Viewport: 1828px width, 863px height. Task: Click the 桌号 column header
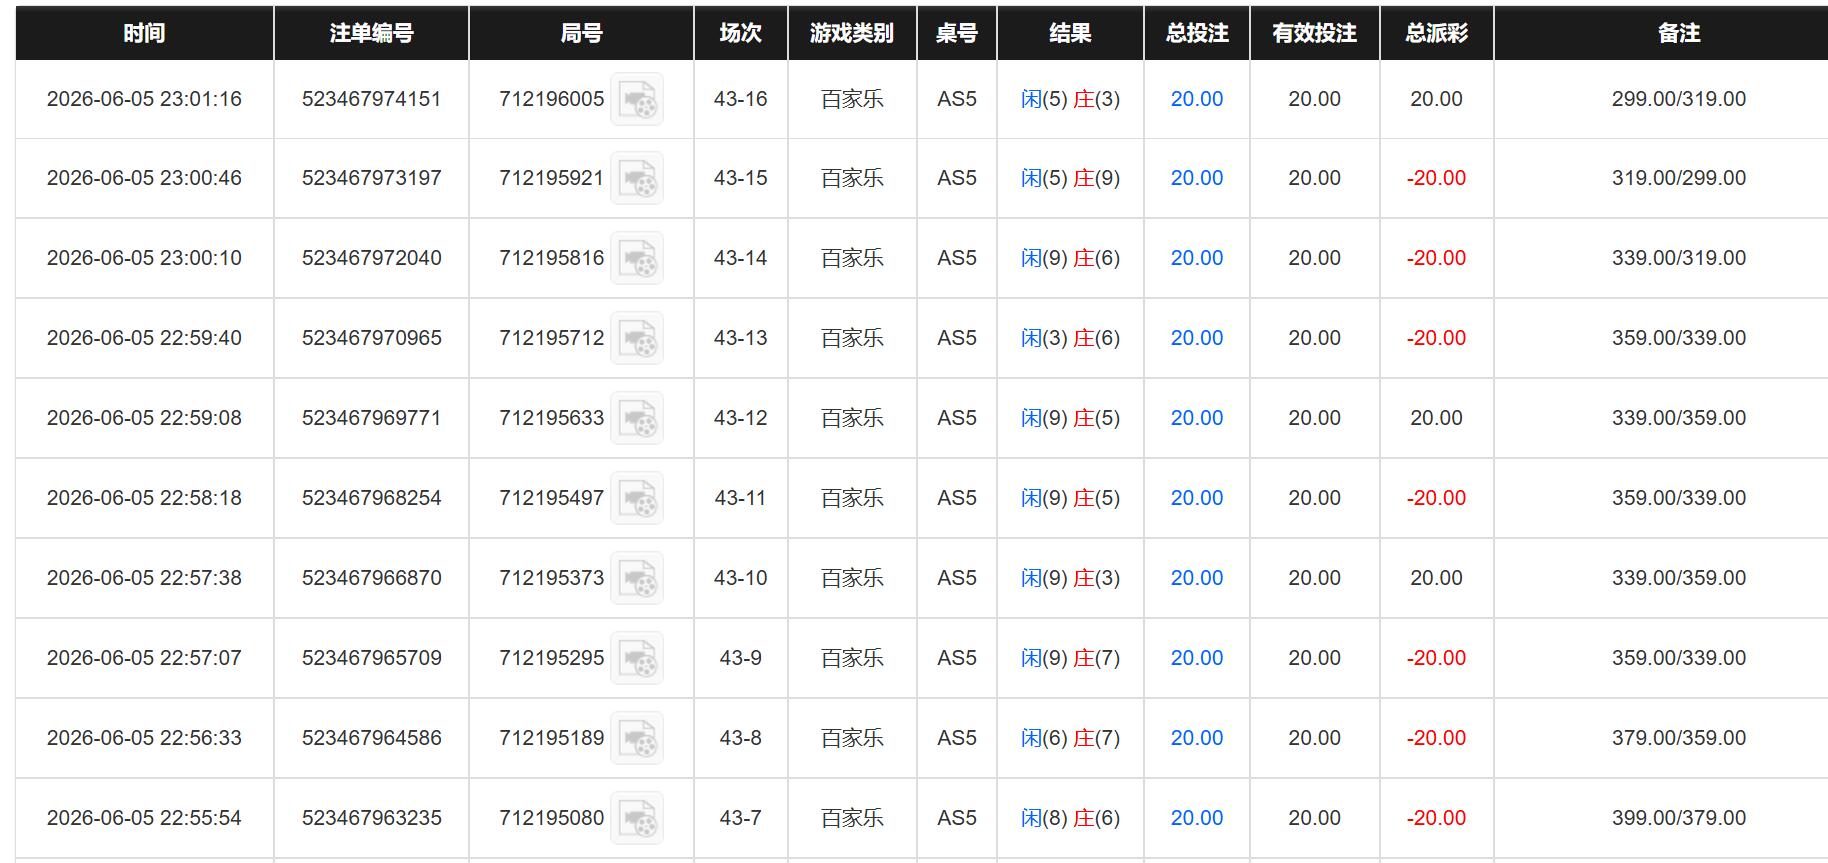point(957,33)
